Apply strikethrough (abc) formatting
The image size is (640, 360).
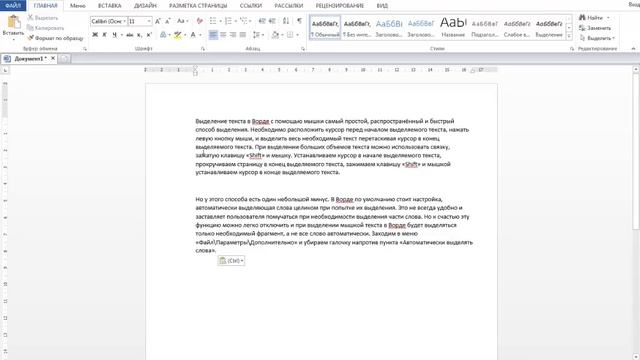(x=130, y=35)
